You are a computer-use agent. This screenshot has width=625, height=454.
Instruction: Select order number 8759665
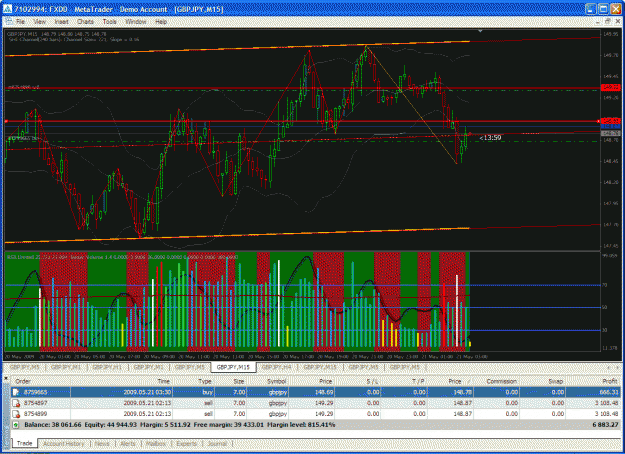point(35,392)
